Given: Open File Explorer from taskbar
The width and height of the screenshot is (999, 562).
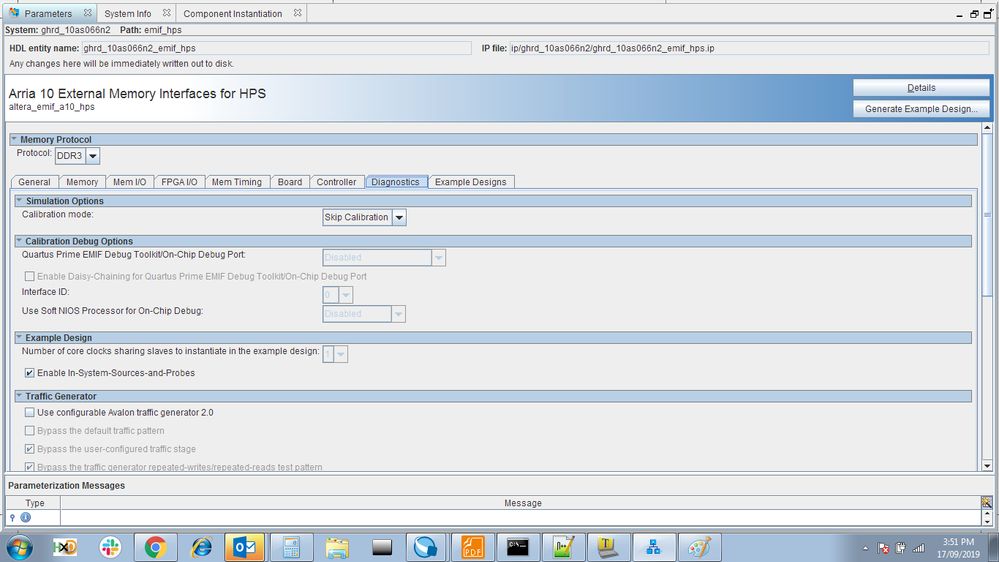Looking at the screenshot, I should [336, 547].
